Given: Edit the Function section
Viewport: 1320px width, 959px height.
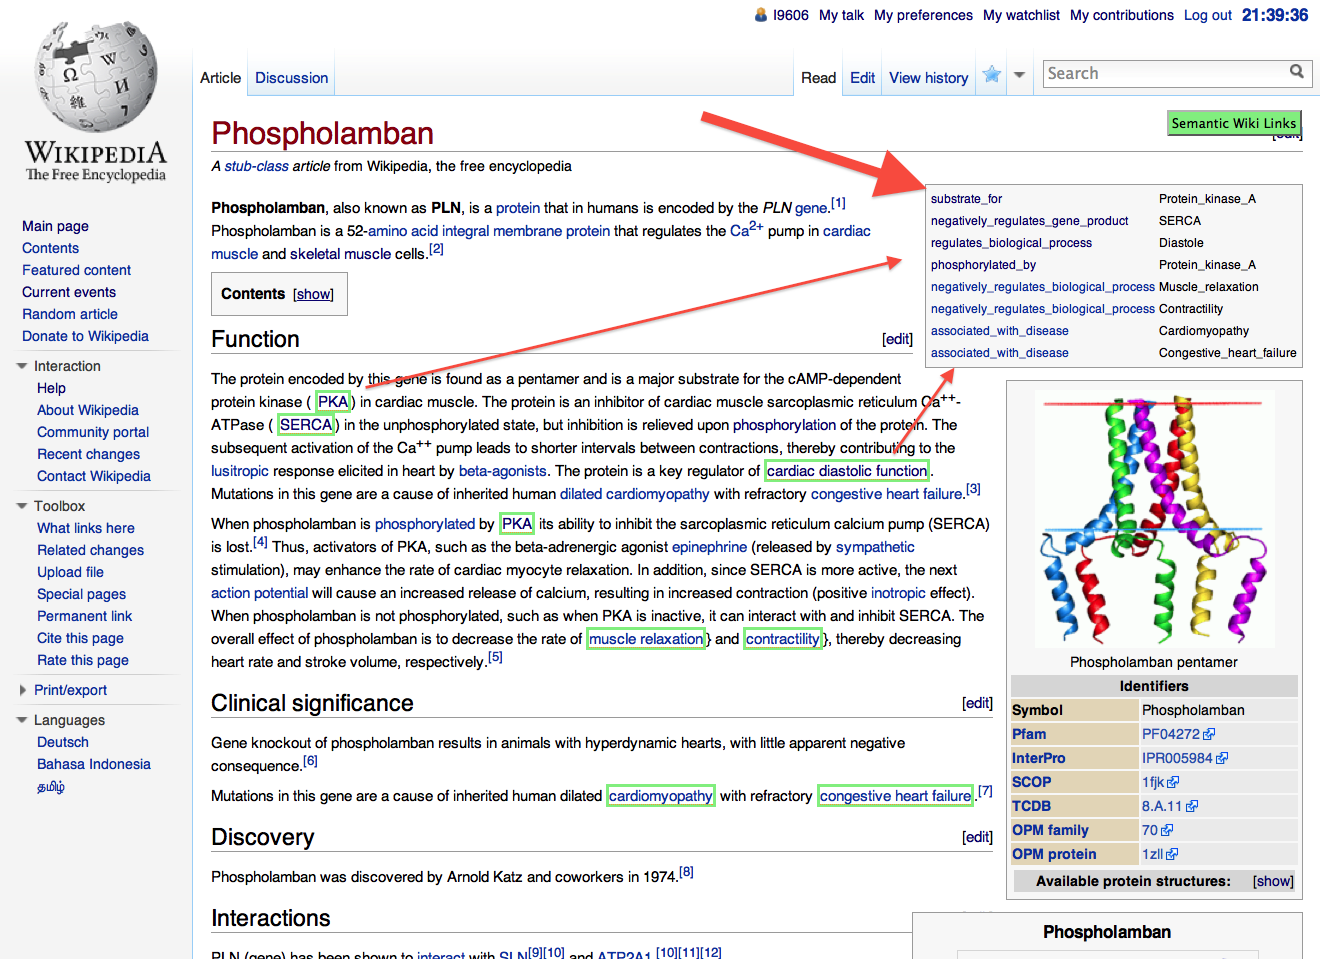Looking at the screenshot, I should point(897,339).
